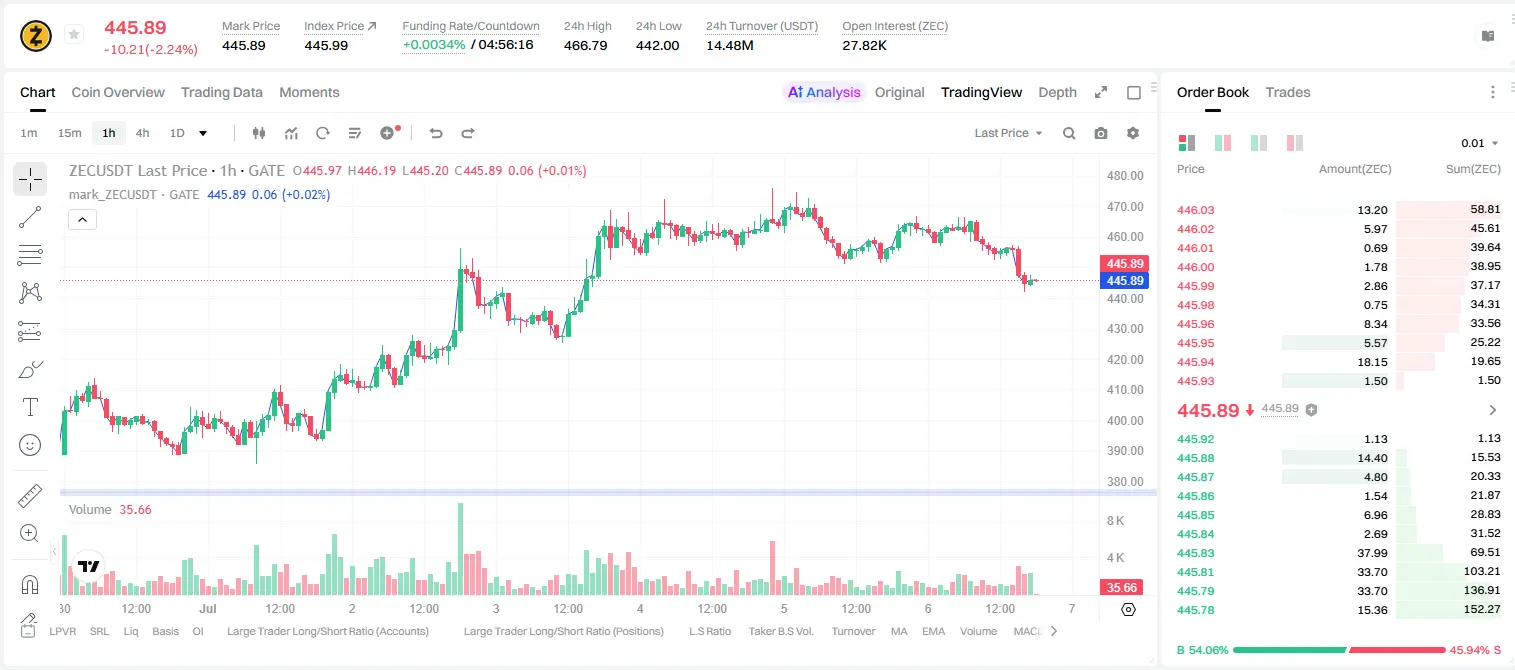1515x670 pixels.
Task: Open chart settings gear icon
Action: pos(1133,133)
